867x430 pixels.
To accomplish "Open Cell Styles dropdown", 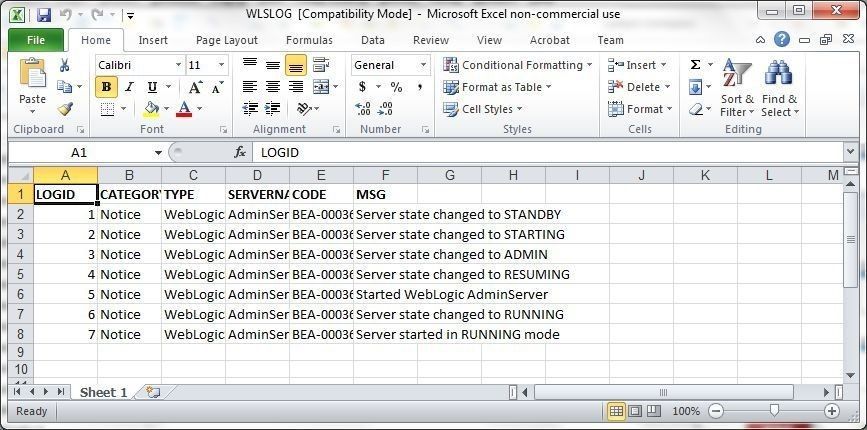I will coord(483,109).
